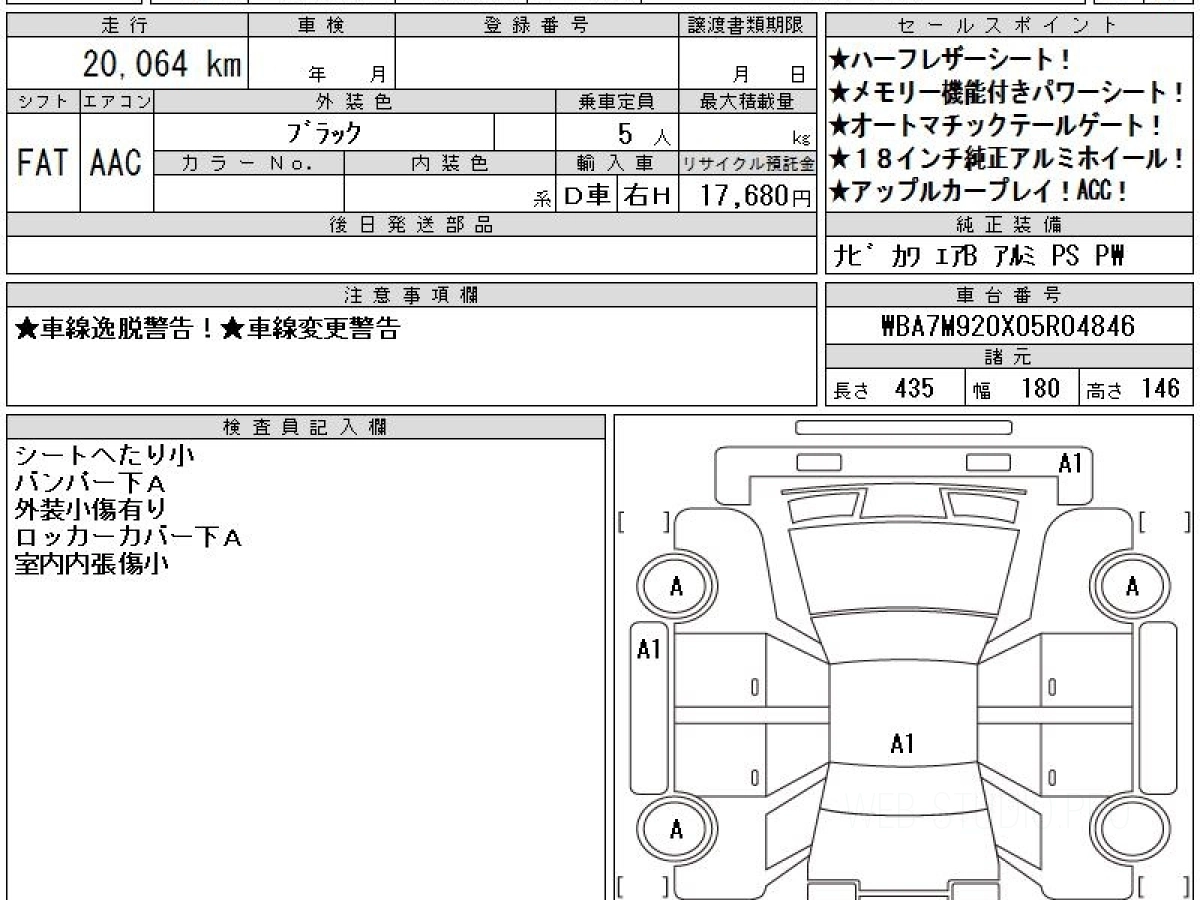This screenshot has height=900, width=1200.
Task: Click the 車台番号 header
Action: [x=1009, y=295]
